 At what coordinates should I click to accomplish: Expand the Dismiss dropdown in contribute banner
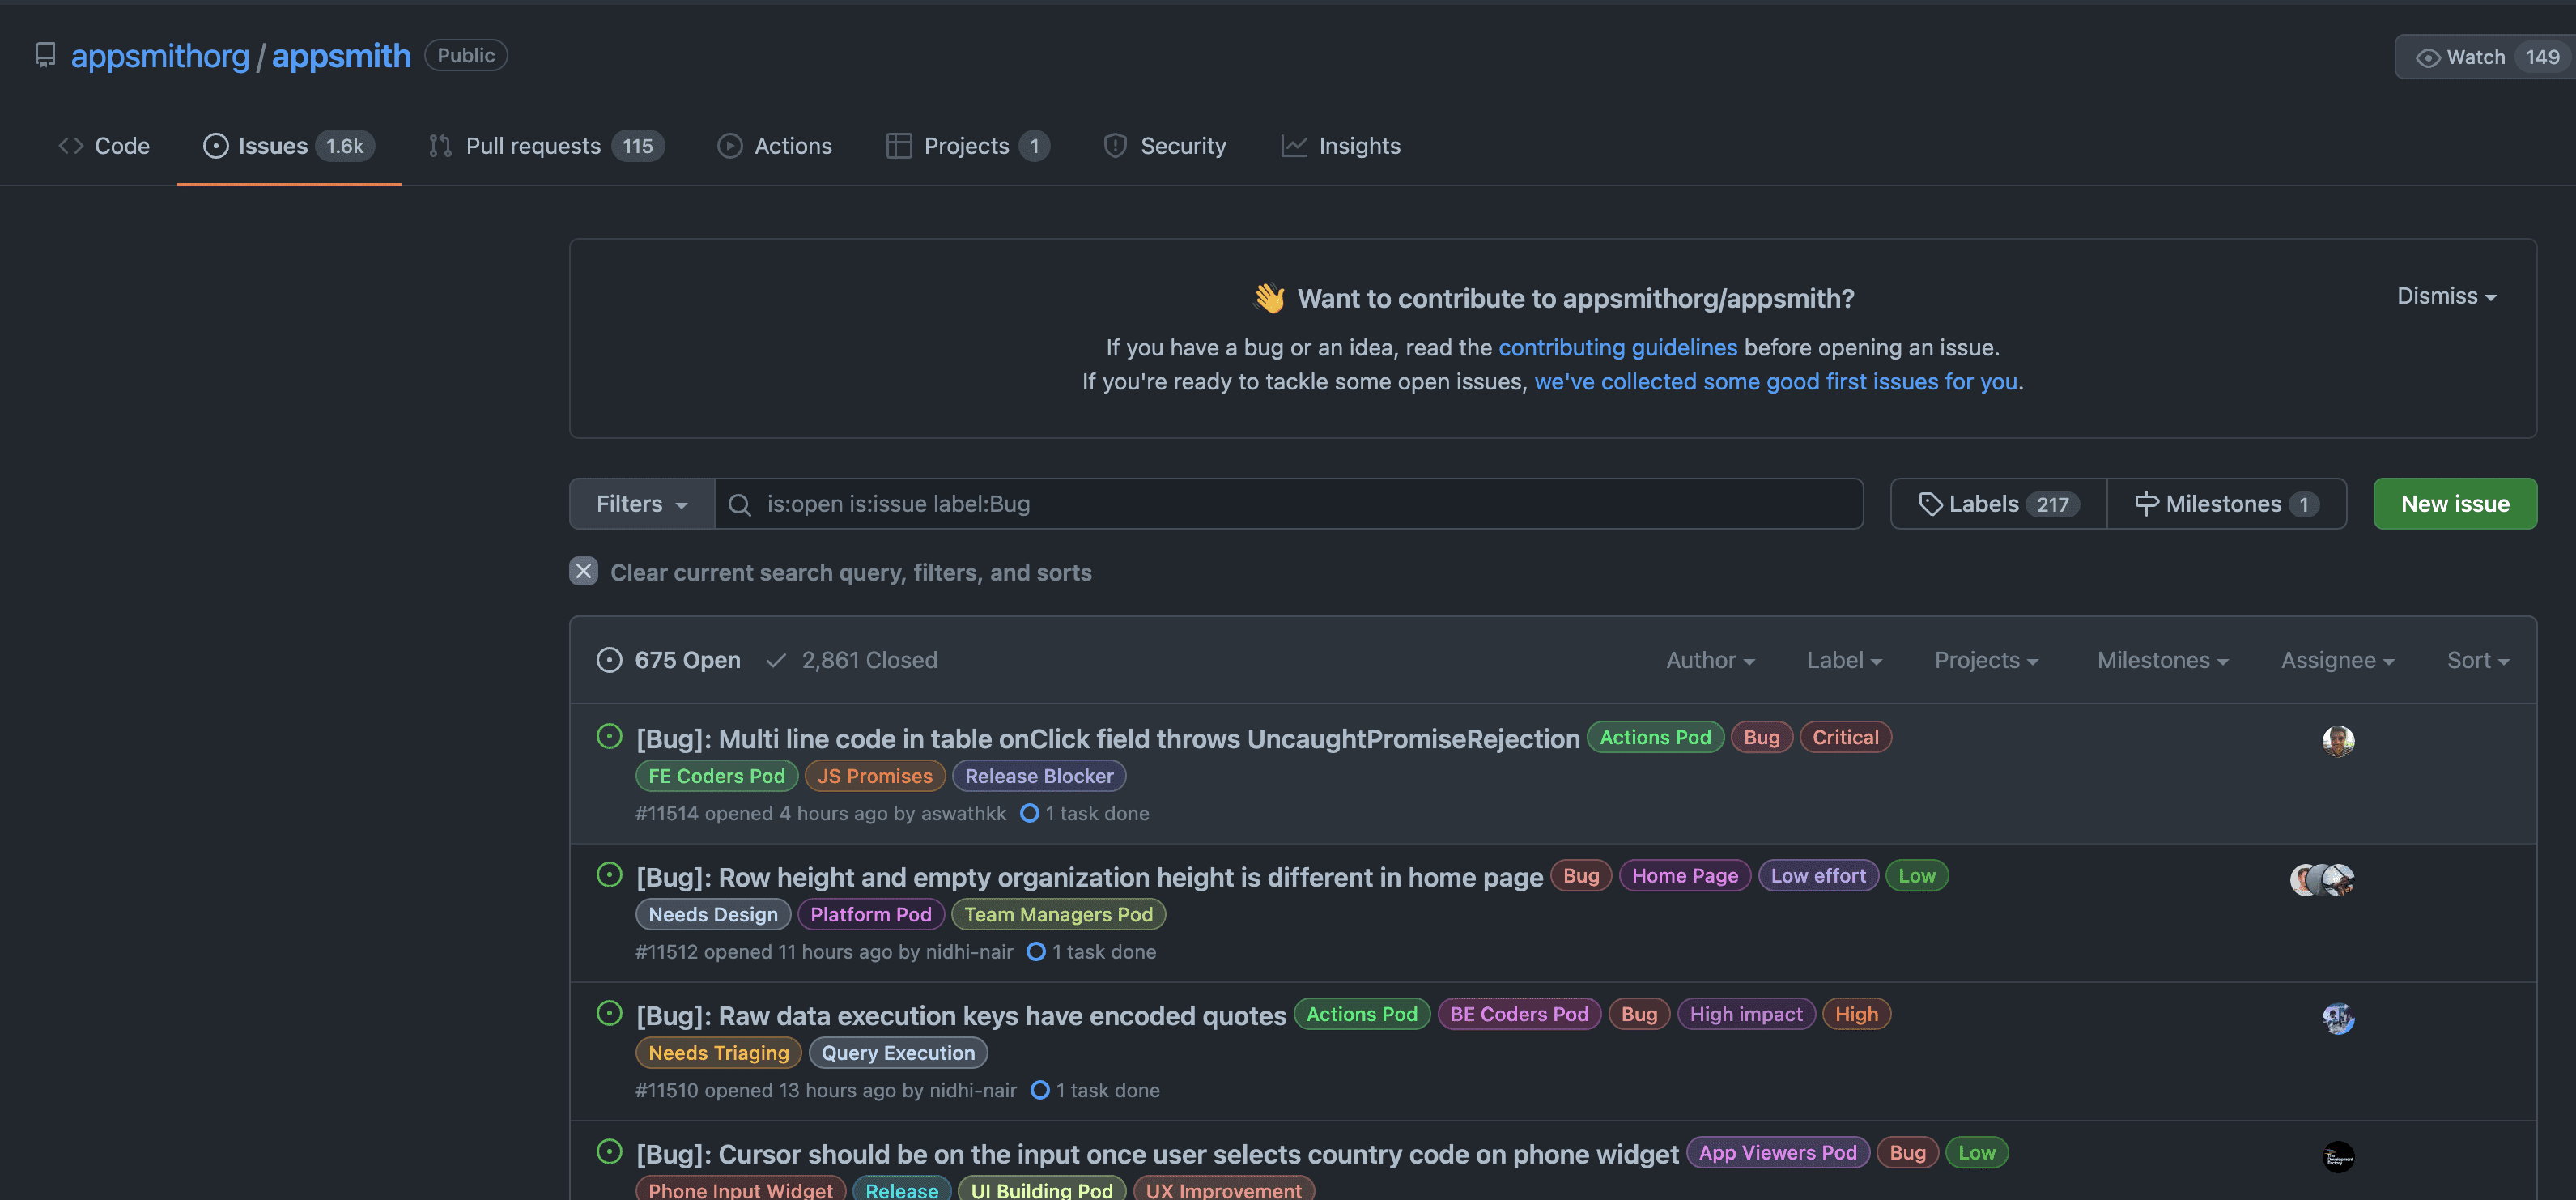pyautogui.click(x=2446, y=296)
